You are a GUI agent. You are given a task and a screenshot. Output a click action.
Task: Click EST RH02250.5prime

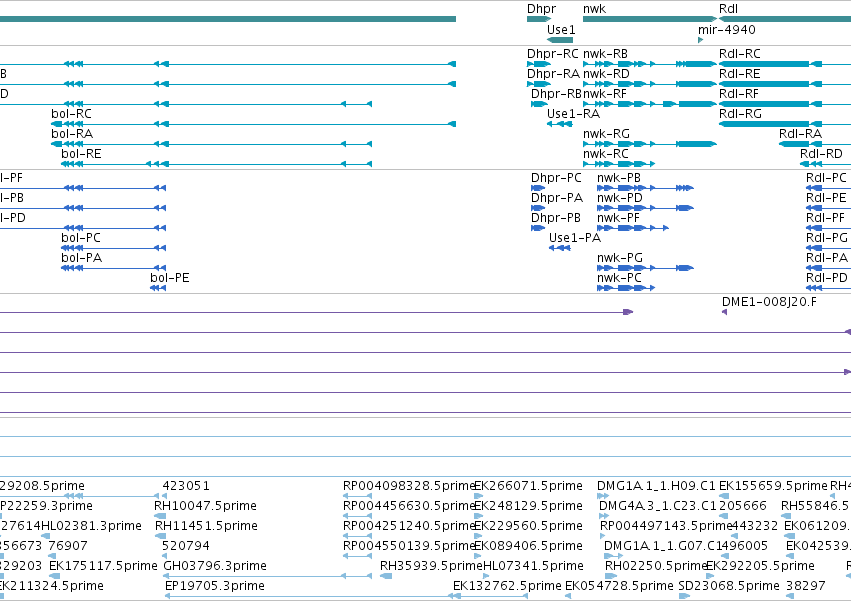(x=657, y=566)
